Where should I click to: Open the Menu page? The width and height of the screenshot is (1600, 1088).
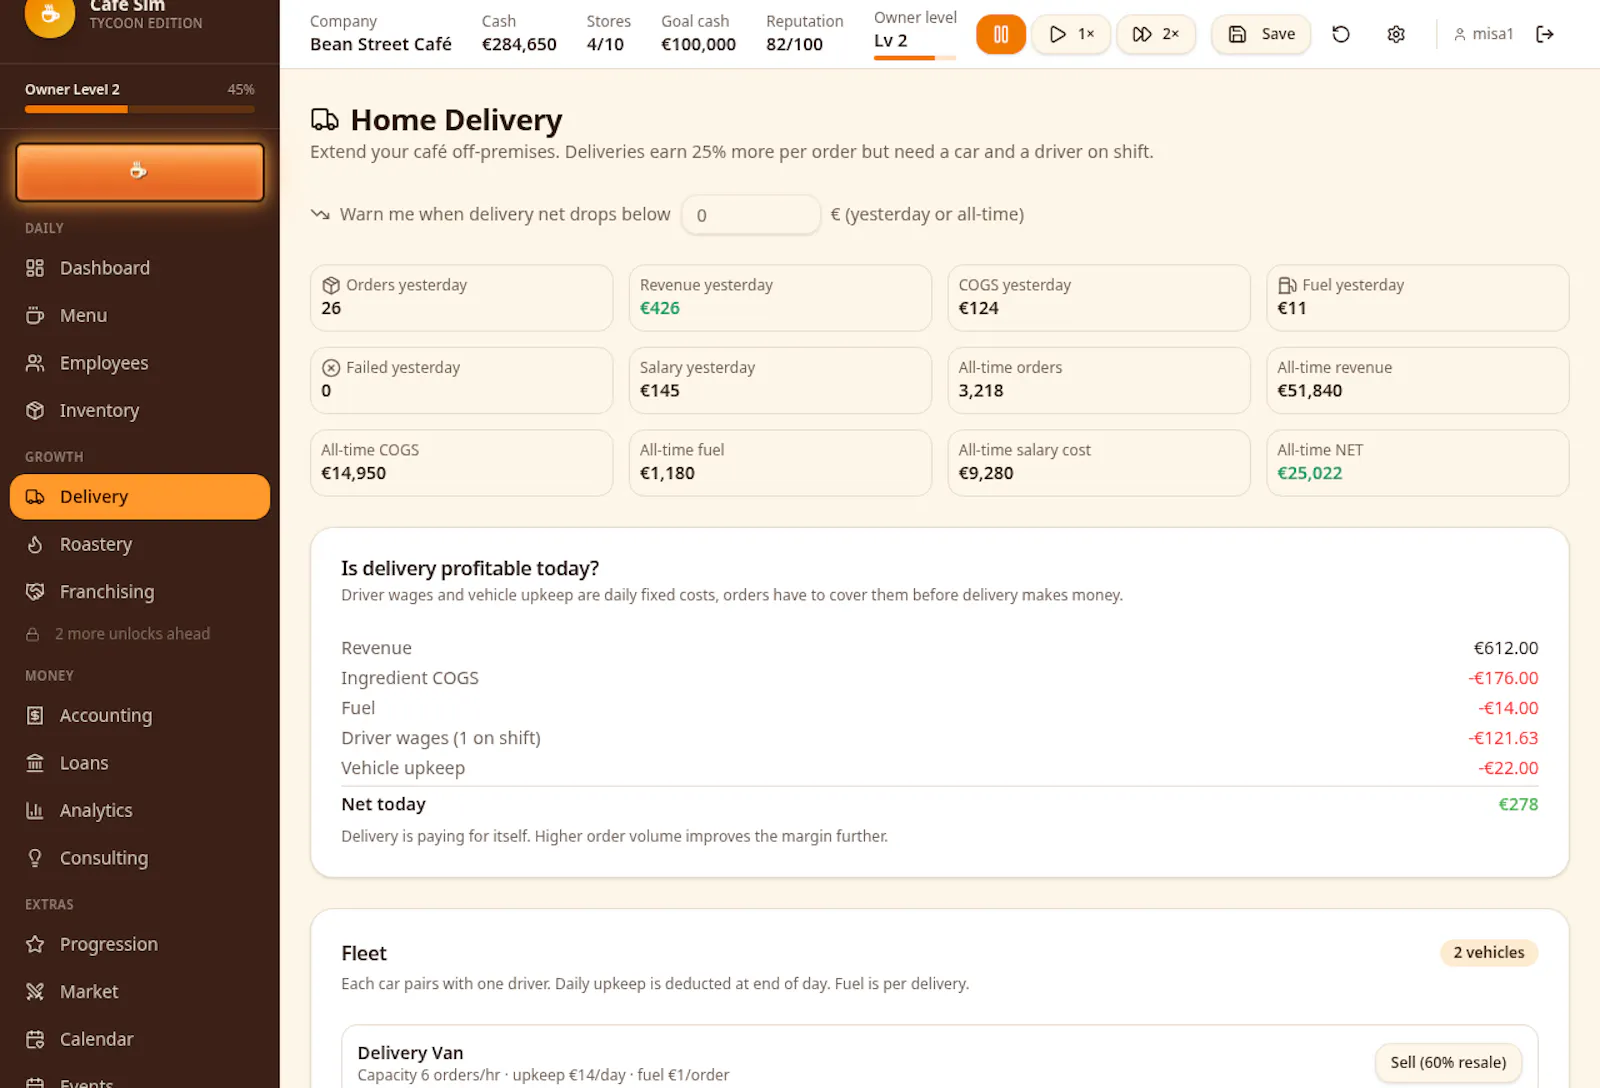(140, 315)
